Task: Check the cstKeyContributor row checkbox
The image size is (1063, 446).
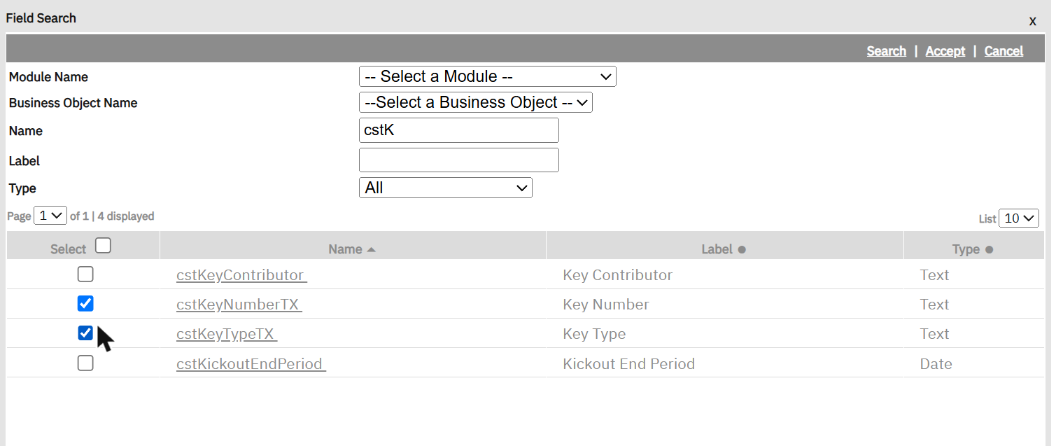Action: 85,274
